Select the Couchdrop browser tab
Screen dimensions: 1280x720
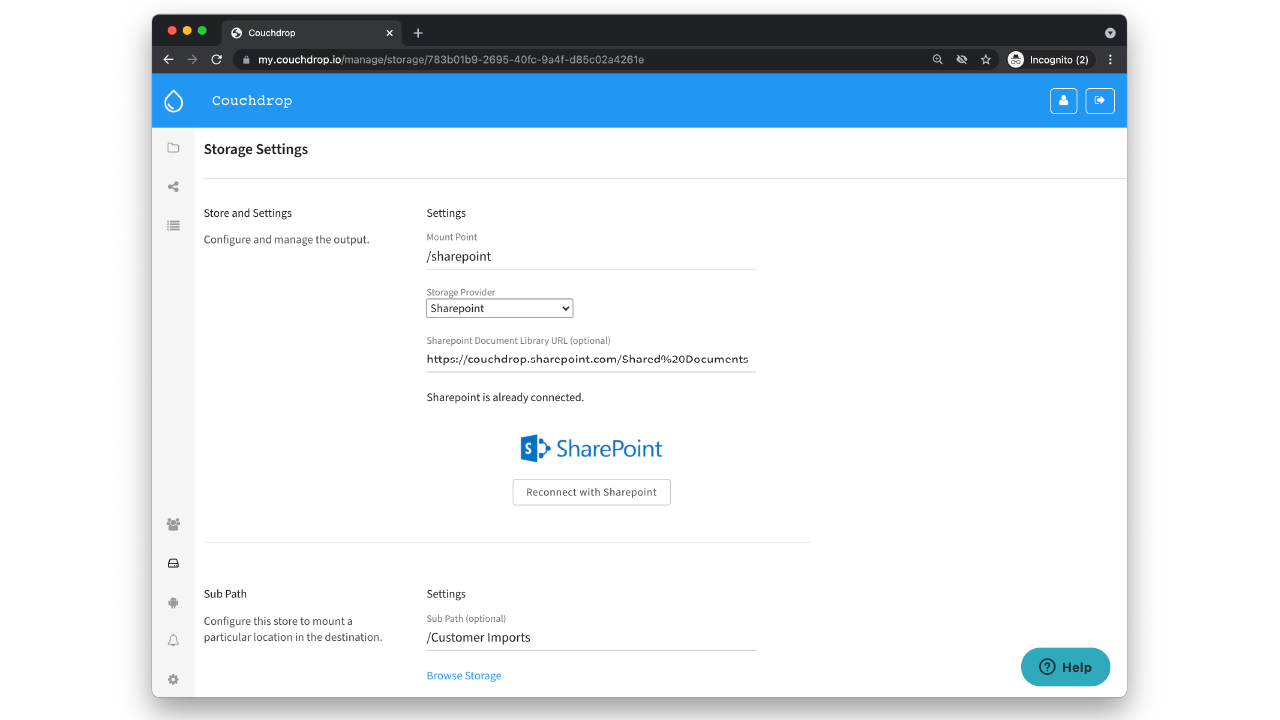tap(312, 33)
